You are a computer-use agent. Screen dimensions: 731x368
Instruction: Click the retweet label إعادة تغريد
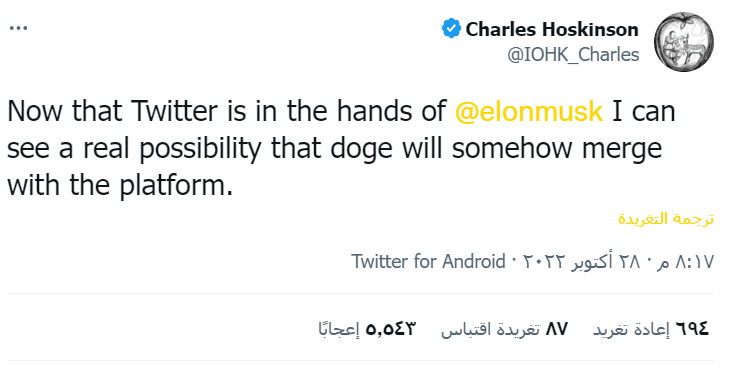[x=631, y=329]
